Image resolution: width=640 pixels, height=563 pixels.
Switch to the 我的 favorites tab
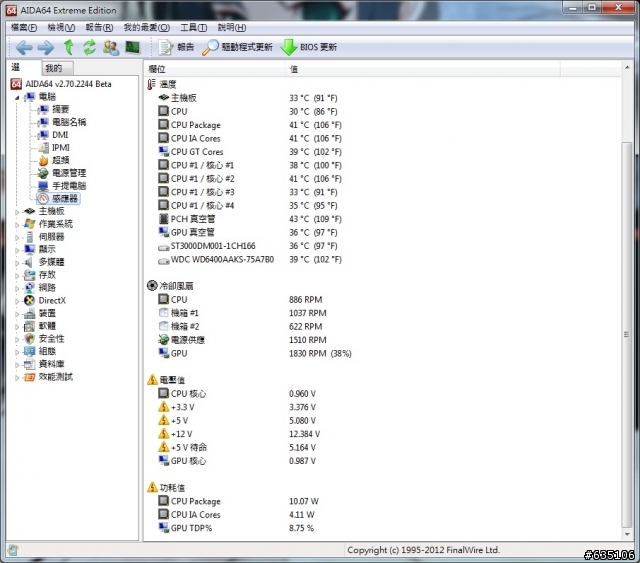57,68
